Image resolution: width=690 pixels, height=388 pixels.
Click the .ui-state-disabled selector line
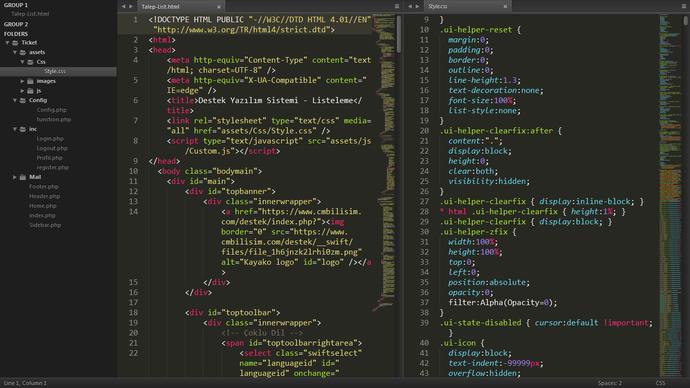coord(546,323)
